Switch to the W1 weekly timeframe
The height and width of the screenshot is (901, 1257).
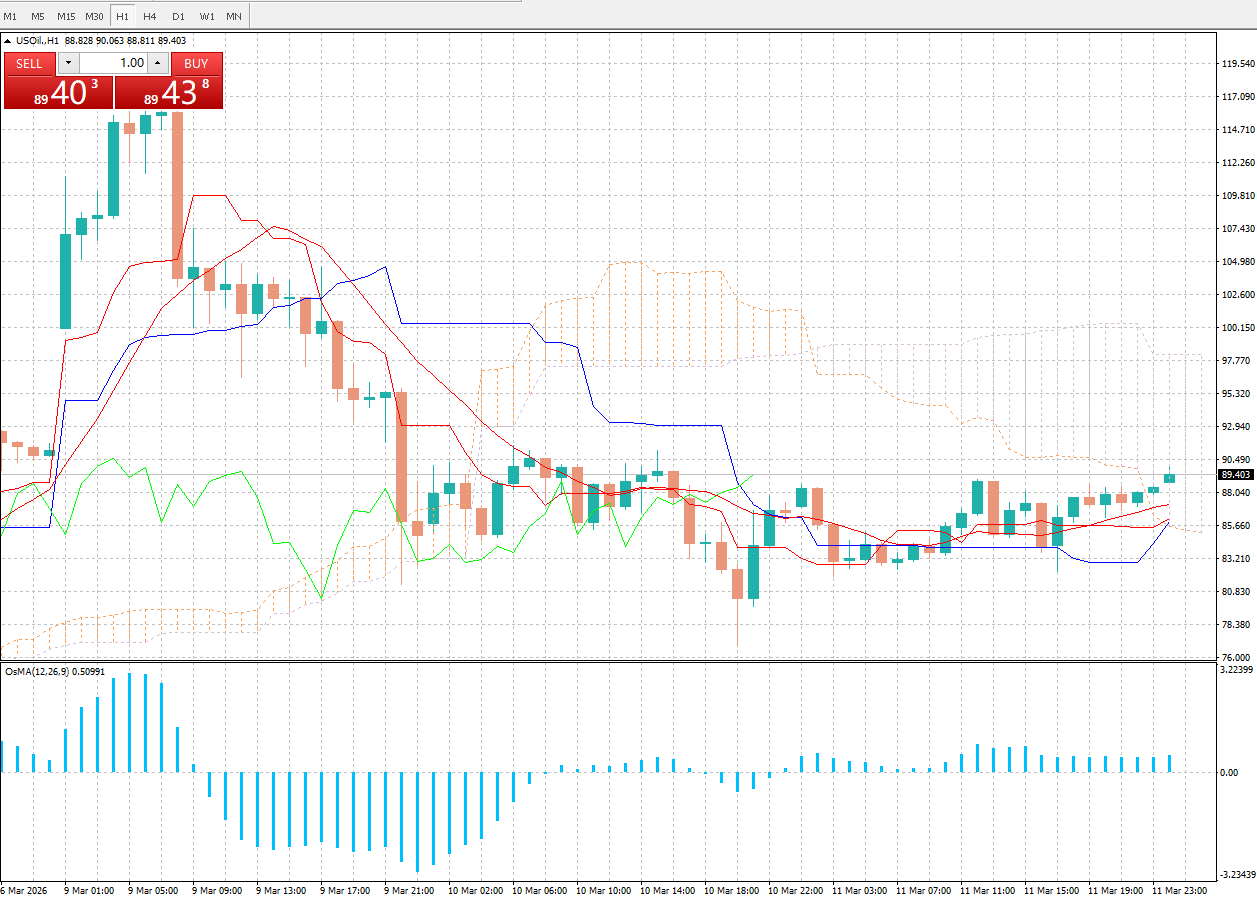pos(206,16)
